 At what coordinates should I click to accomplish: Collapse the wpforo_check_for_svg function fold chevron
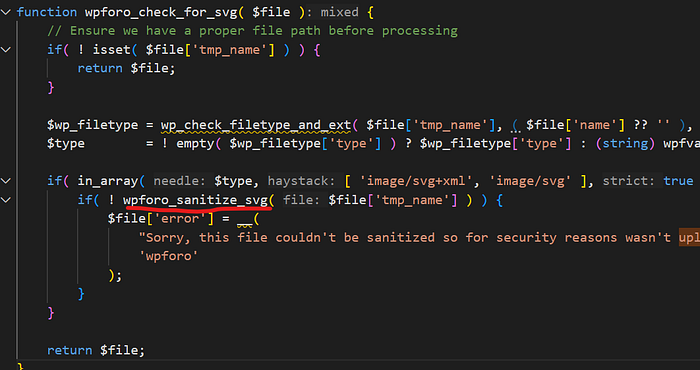[x=5, y=12]
